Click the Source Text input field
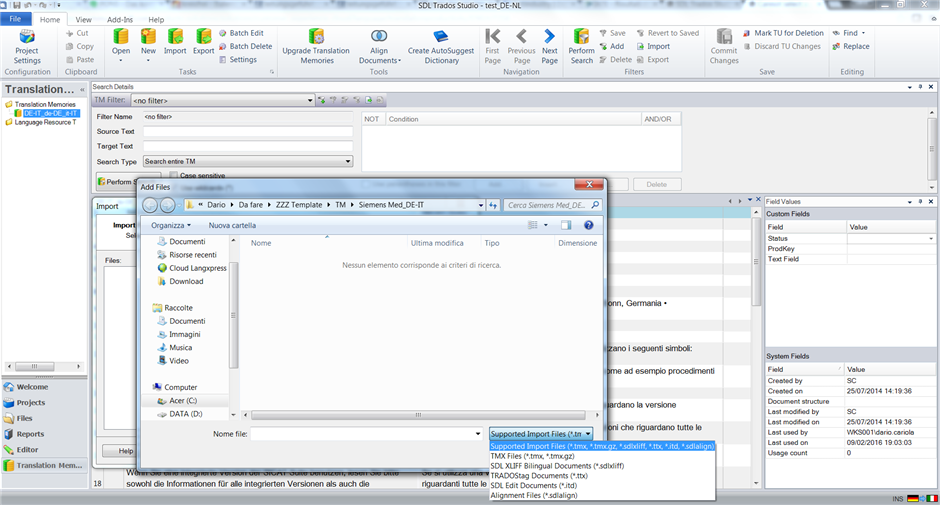 click(248, 131)
